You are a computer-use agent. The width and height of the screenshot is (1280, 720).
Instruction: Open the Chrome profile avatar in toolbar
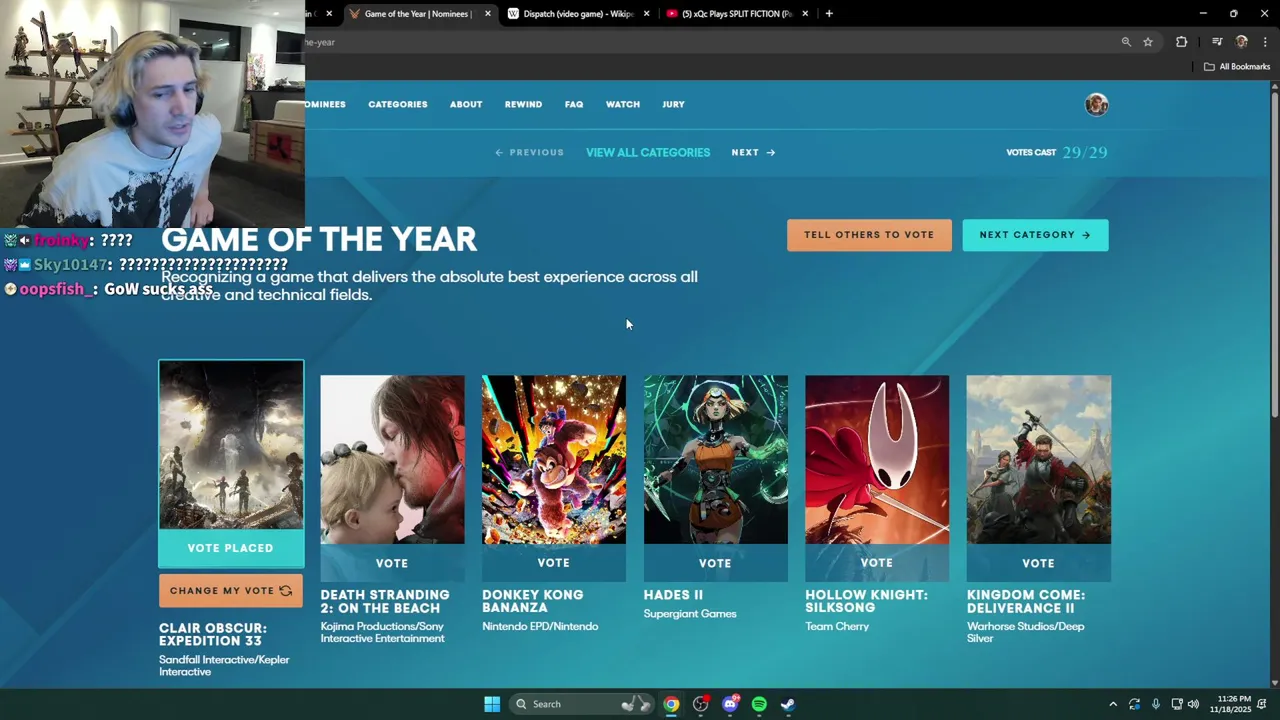tap(1242, 42)
